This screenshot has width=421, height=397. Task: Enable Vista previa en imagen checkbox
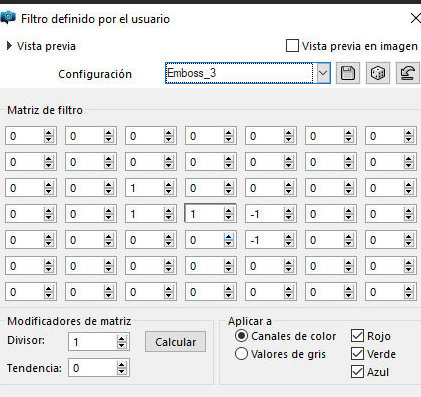coord(292,46)
